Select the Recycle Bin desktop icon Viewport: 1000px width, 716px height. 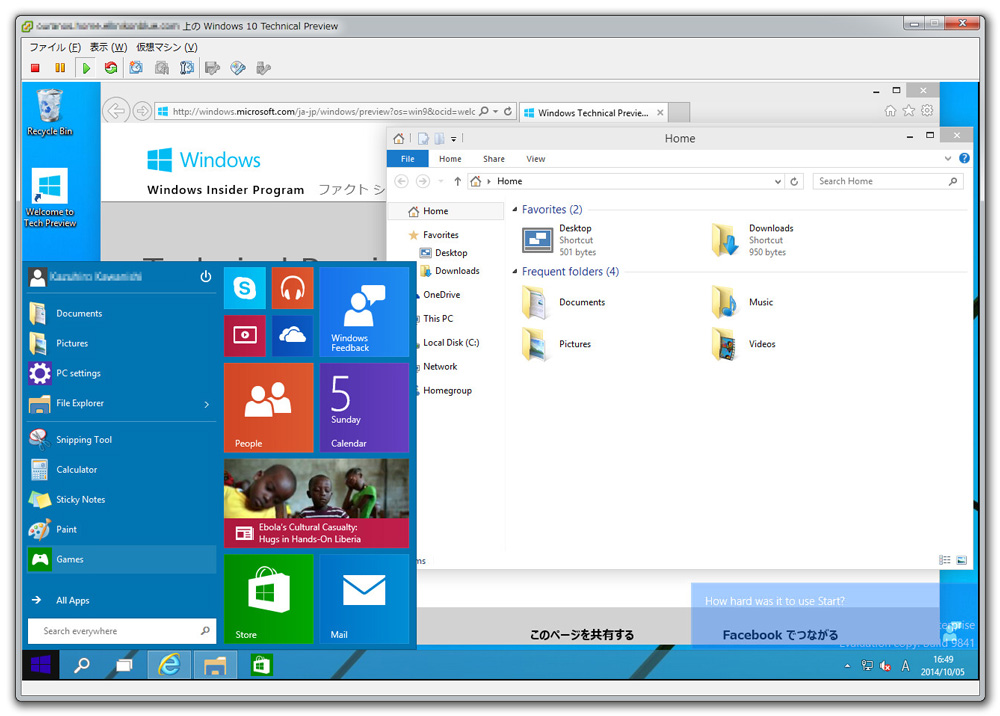click(x=50, y=113)
